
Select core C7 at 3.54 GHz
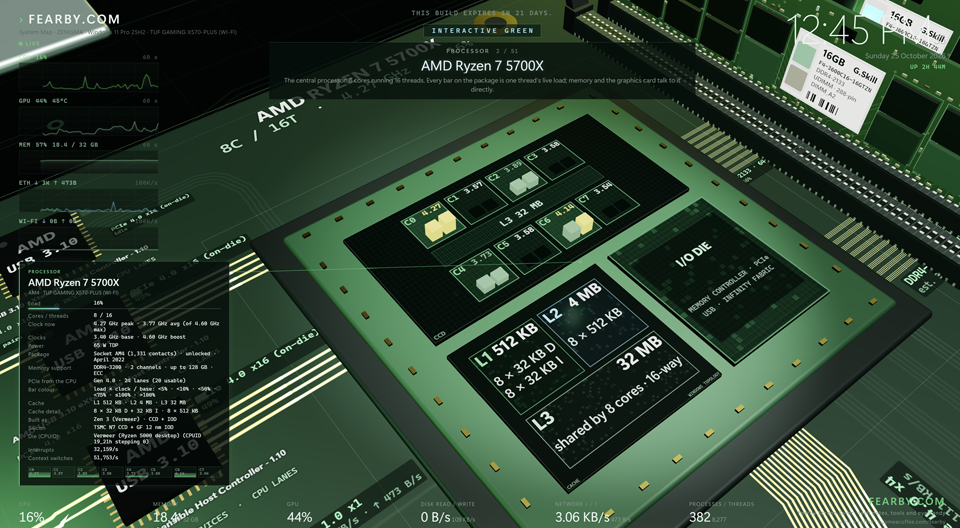point(606,202)
